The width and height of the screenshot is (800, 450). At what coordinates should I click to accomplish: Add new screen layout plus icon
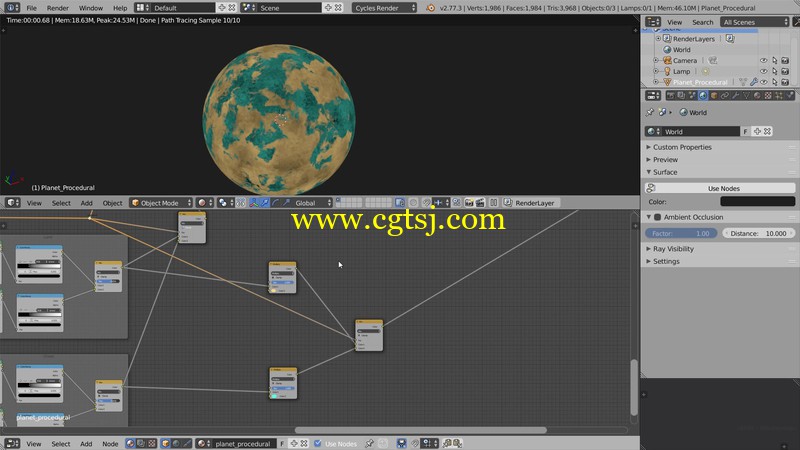click(x=221, y=8)
